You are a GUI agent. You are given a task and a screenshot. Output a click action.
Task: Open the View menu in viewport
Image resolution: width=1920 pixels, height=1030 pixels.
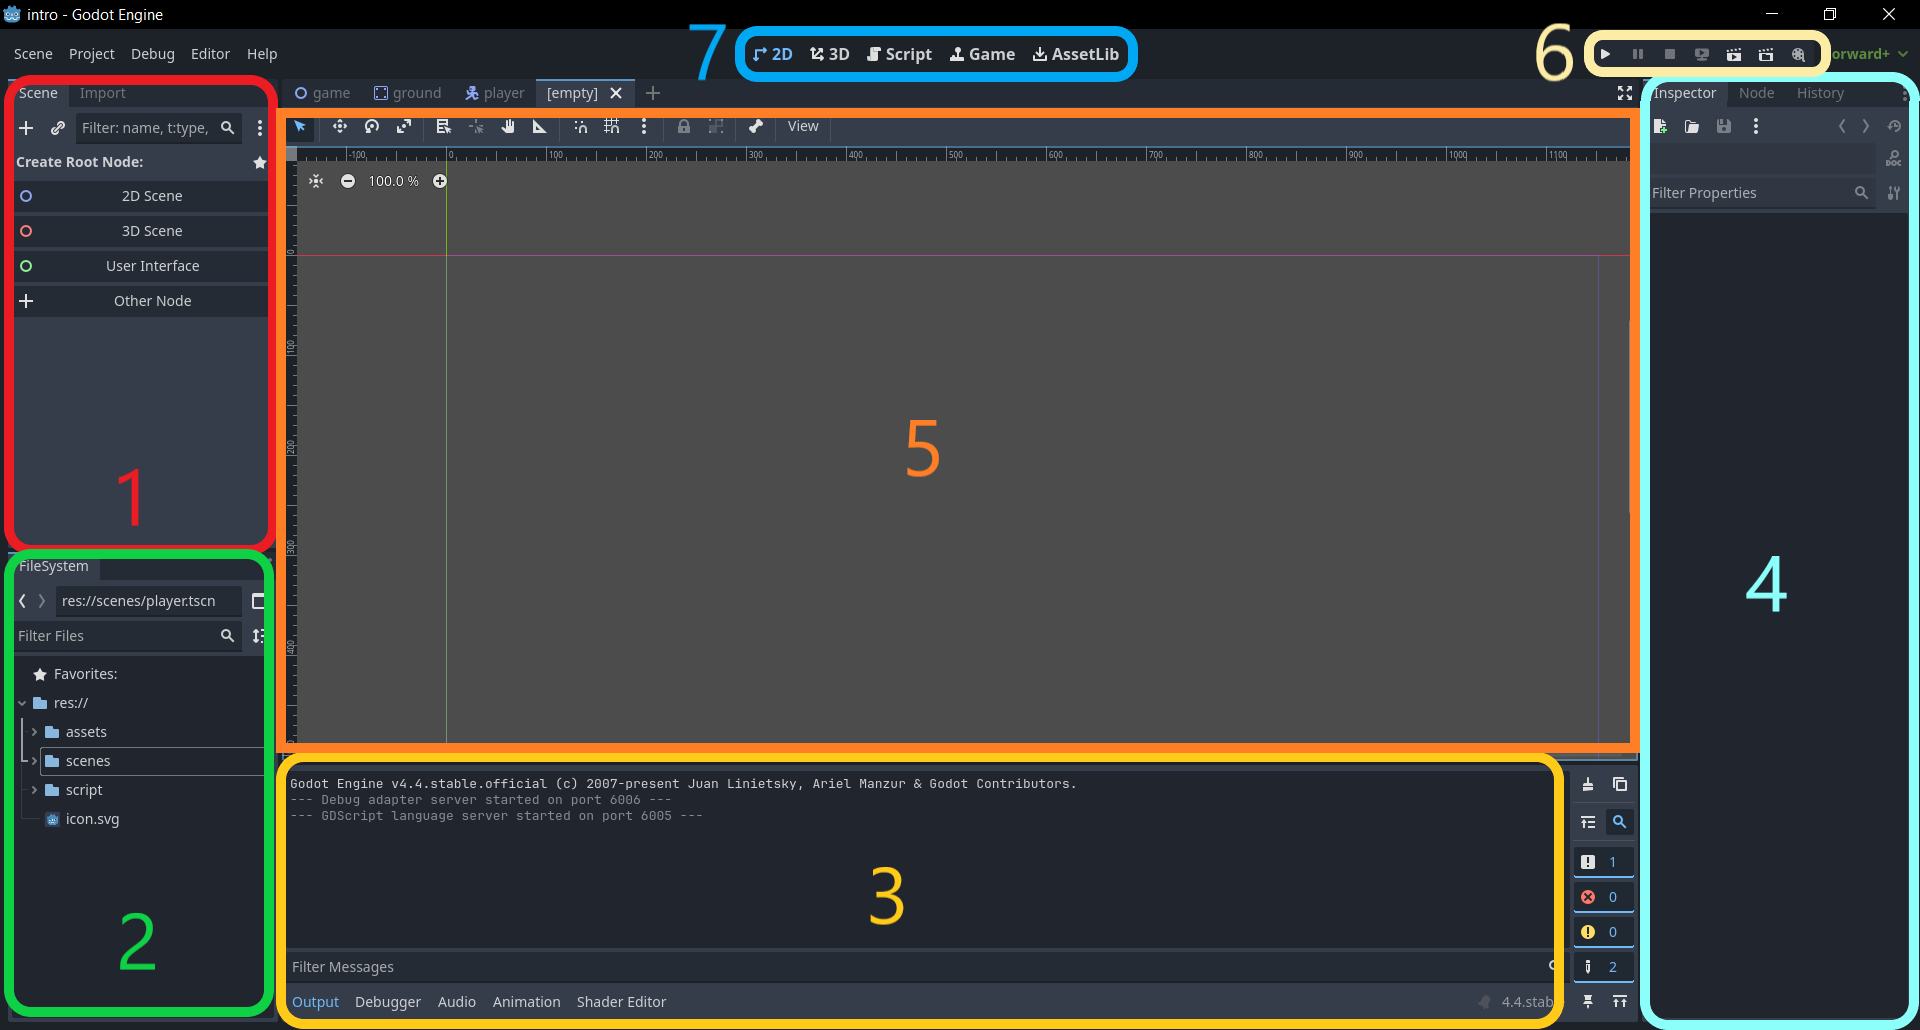803,126
